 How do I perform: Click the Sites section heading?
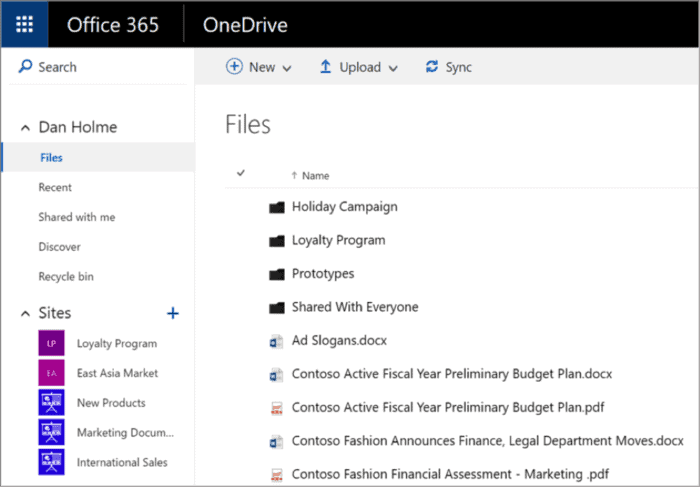point(54,313)
